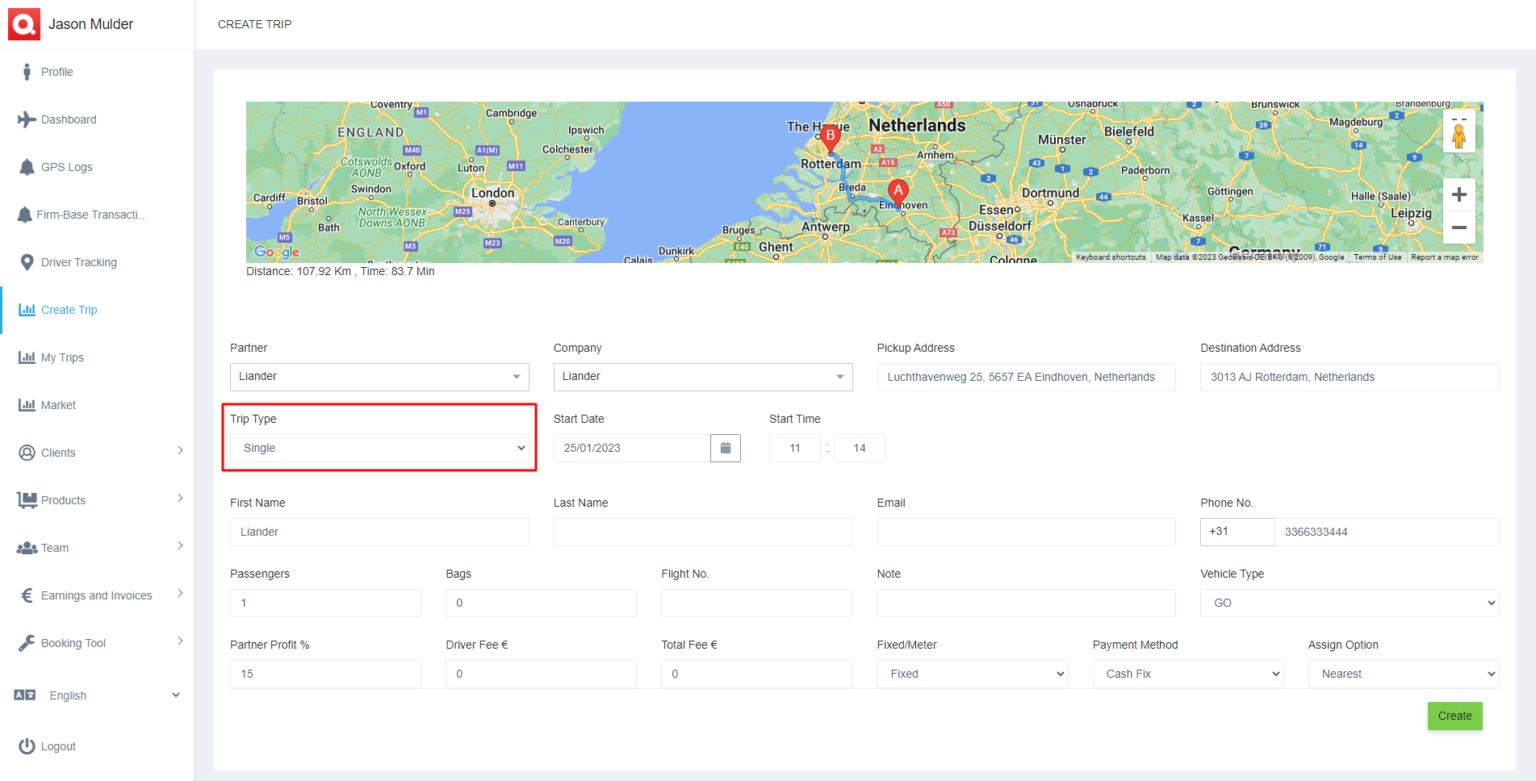This screenshot has width=1536, height=781.
Task: Click the map zoom-in control
Action: tap(1459, 194)
